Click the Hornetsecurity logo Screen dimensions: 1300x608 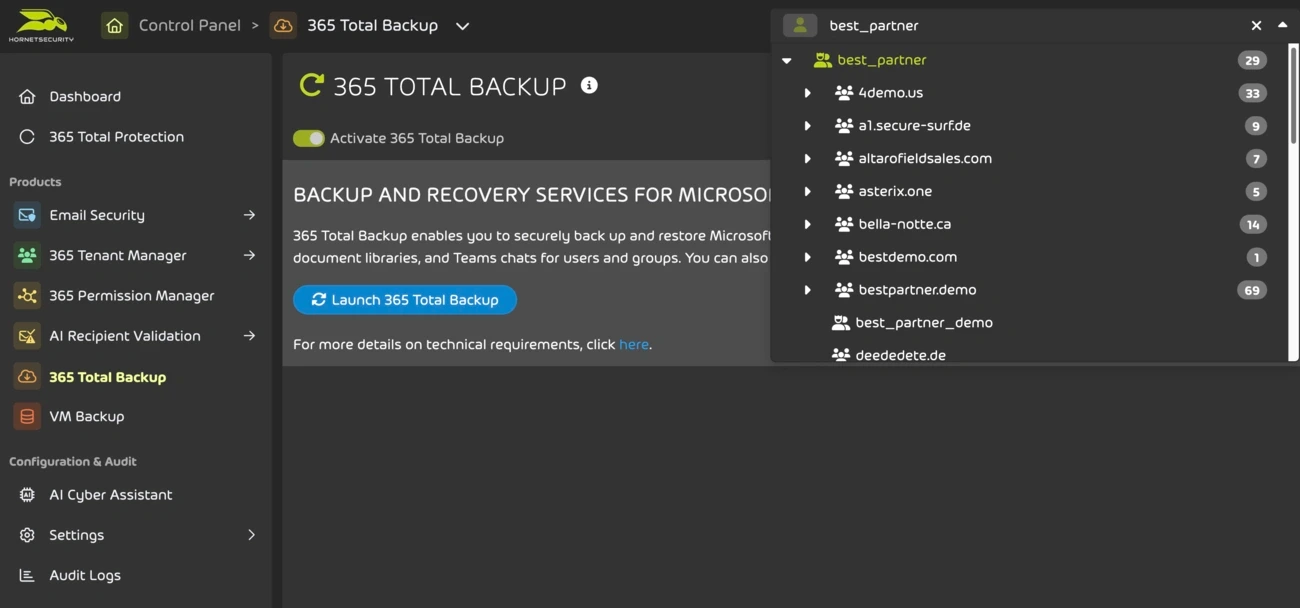click(x=41, y=23)
